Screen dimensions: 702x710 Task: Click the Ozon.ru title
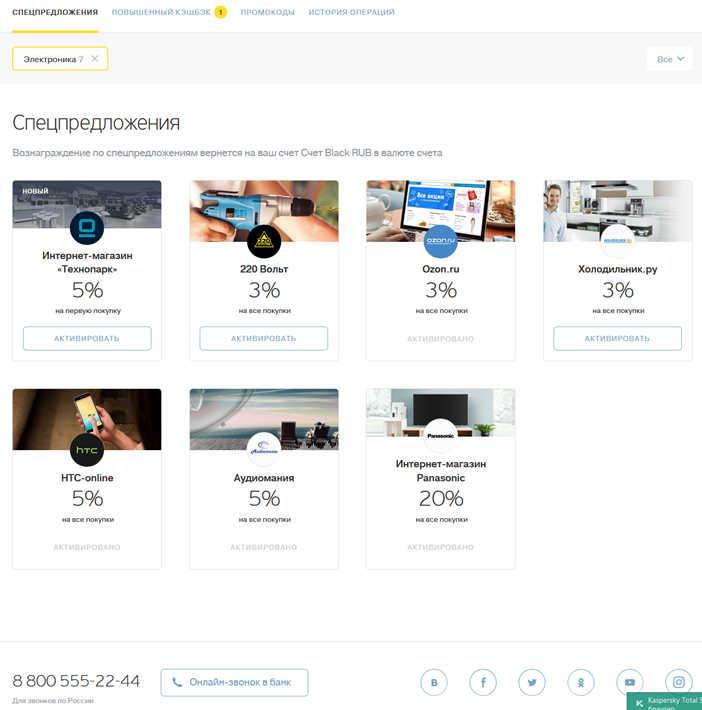[441, 269]
